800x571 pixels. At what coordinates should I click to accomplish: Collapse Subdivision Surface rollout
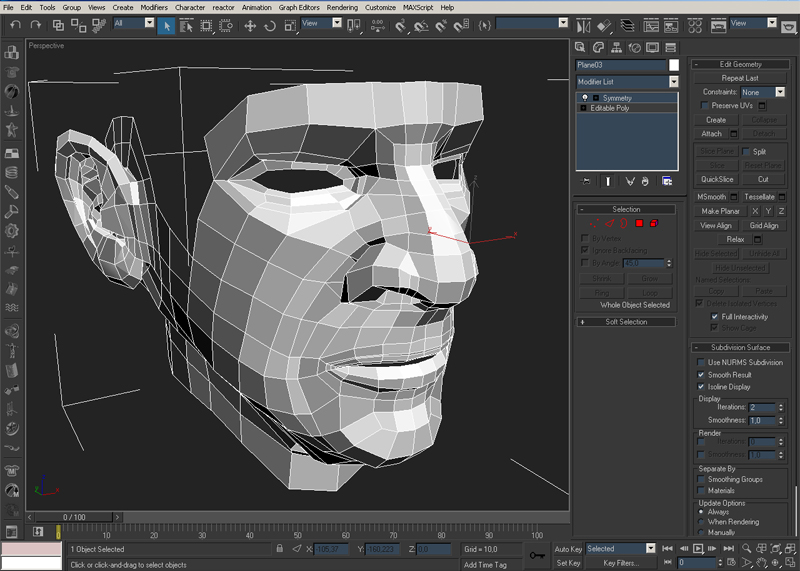(740, 347)
